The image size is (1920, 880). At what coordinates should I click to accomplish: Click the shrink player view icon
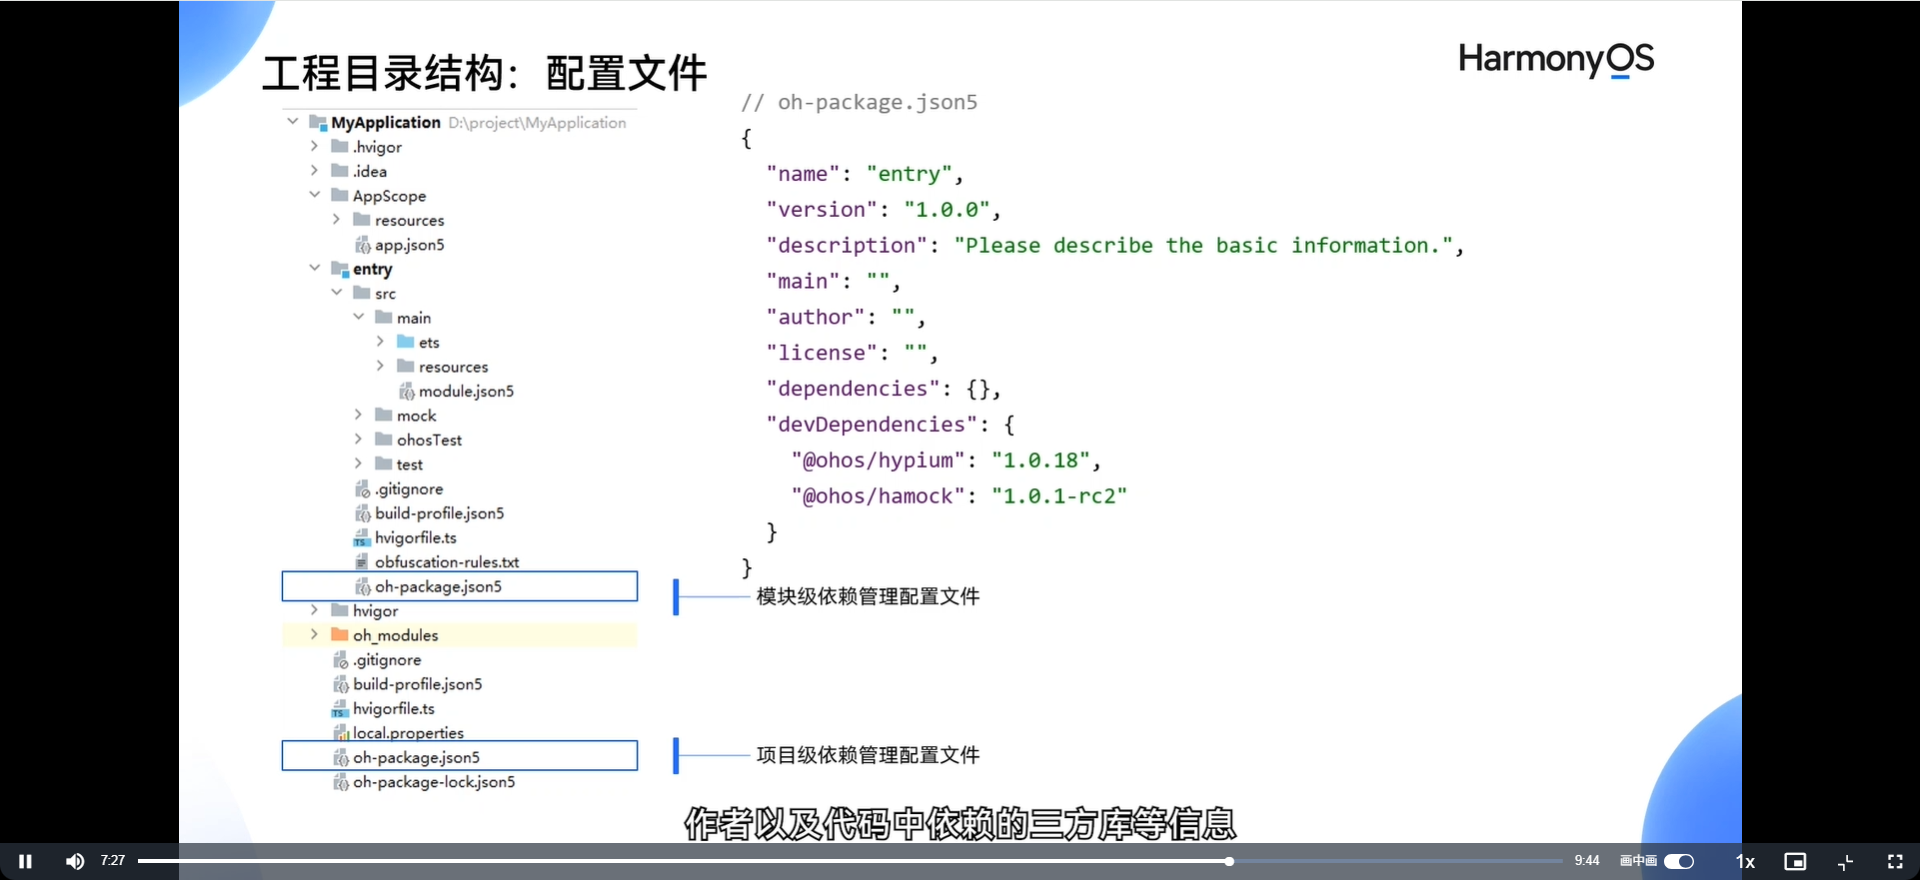pos(1845,861)
